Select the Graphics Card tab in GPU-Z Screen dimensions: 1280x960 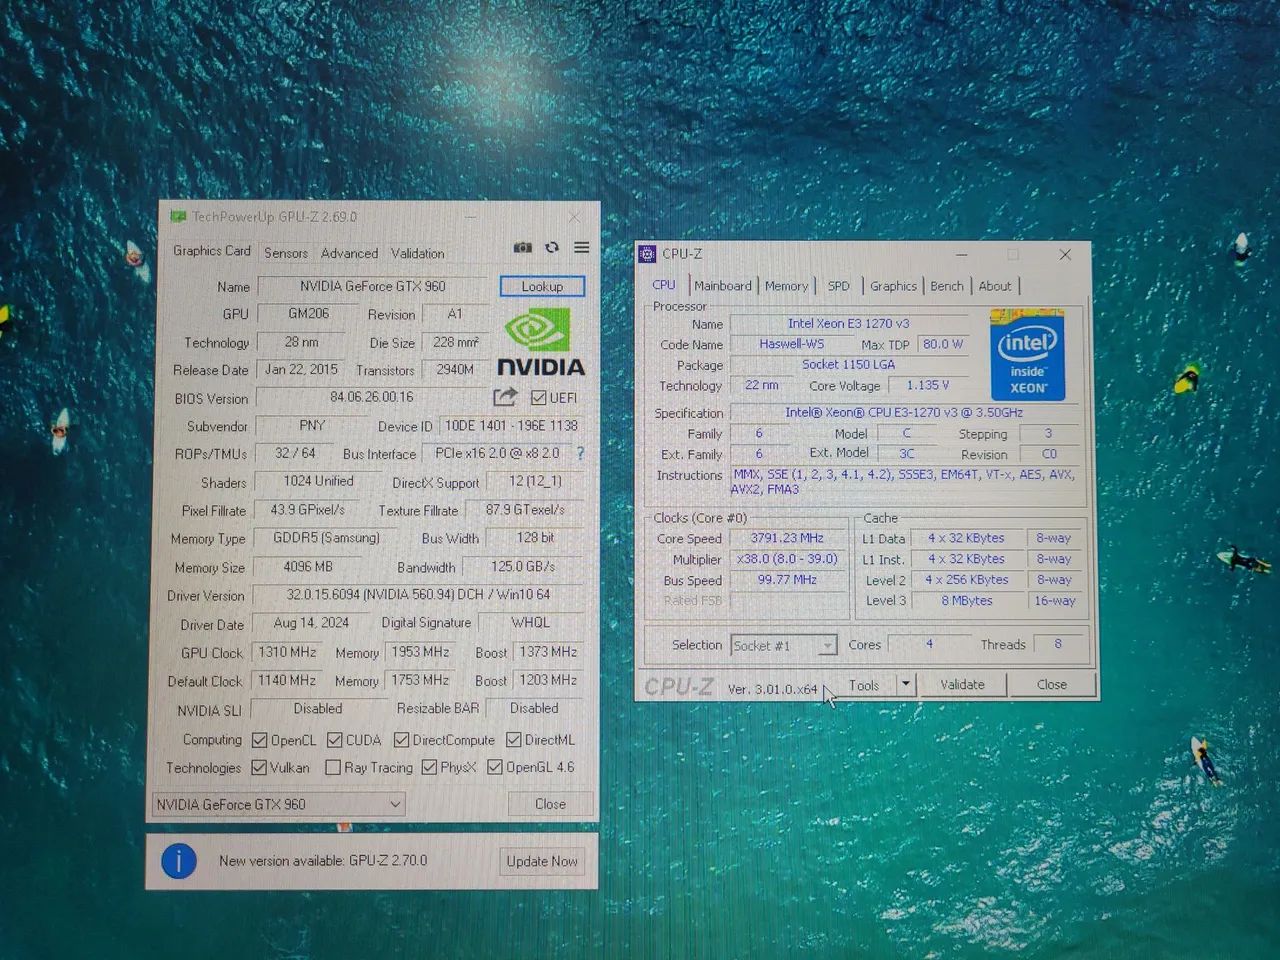pos(211,251)
